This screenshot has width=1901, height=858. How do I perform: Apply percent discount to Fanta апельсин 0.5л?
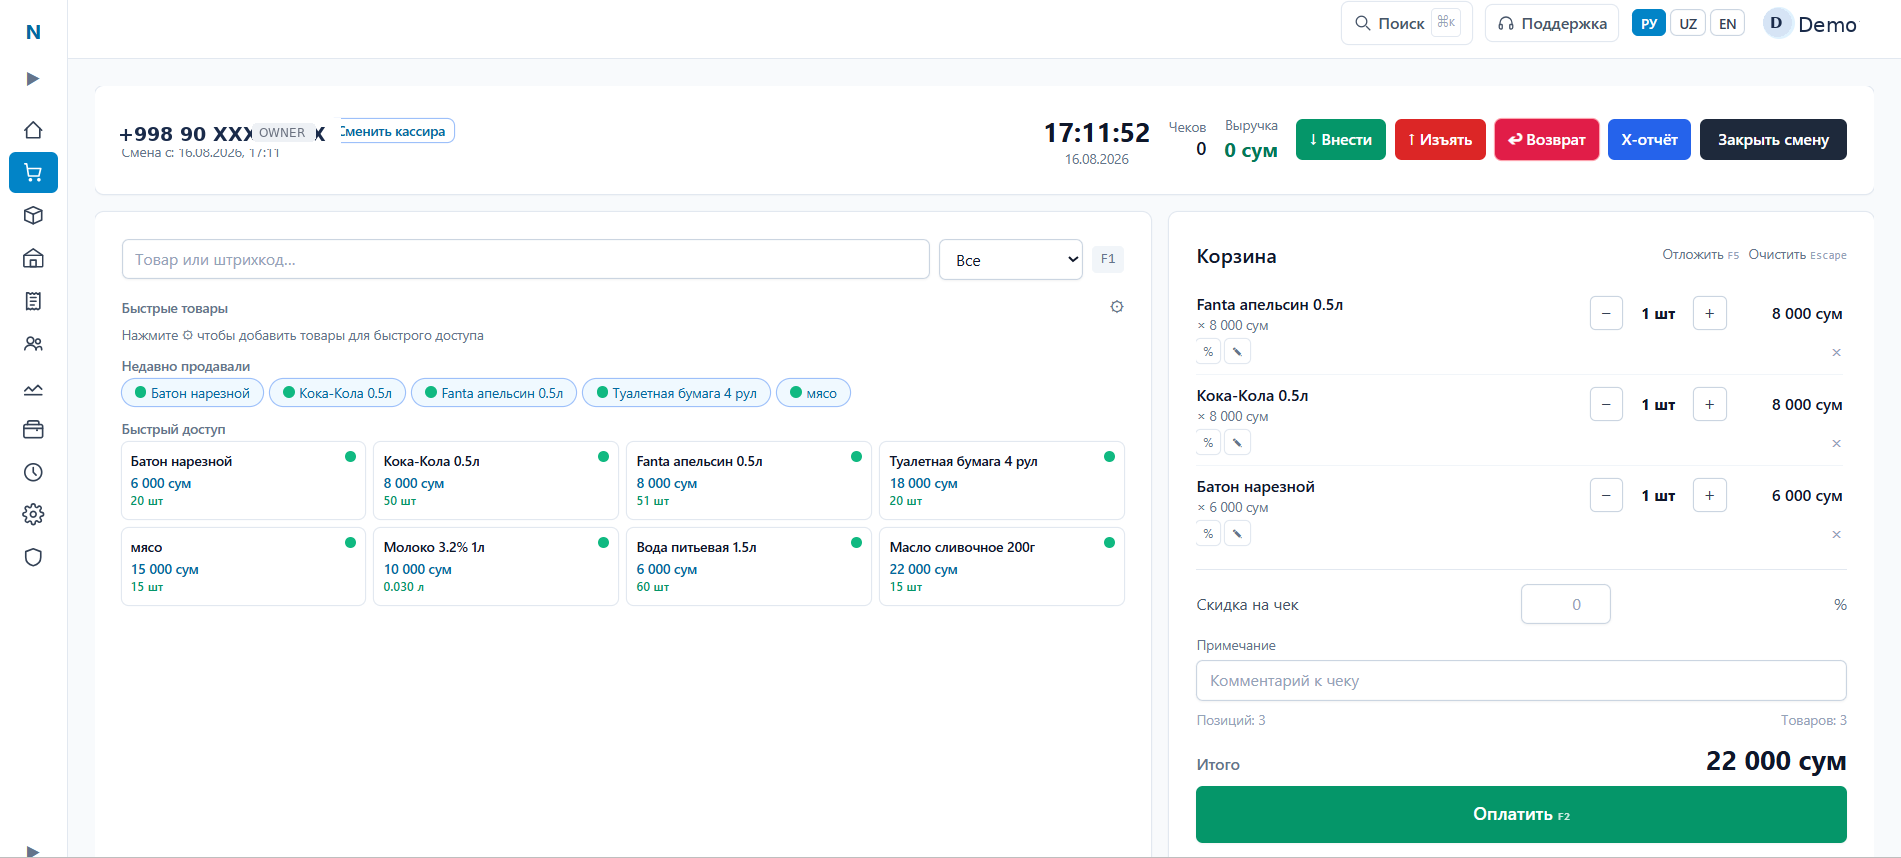pyautogui.click(x=1208, y=352)
